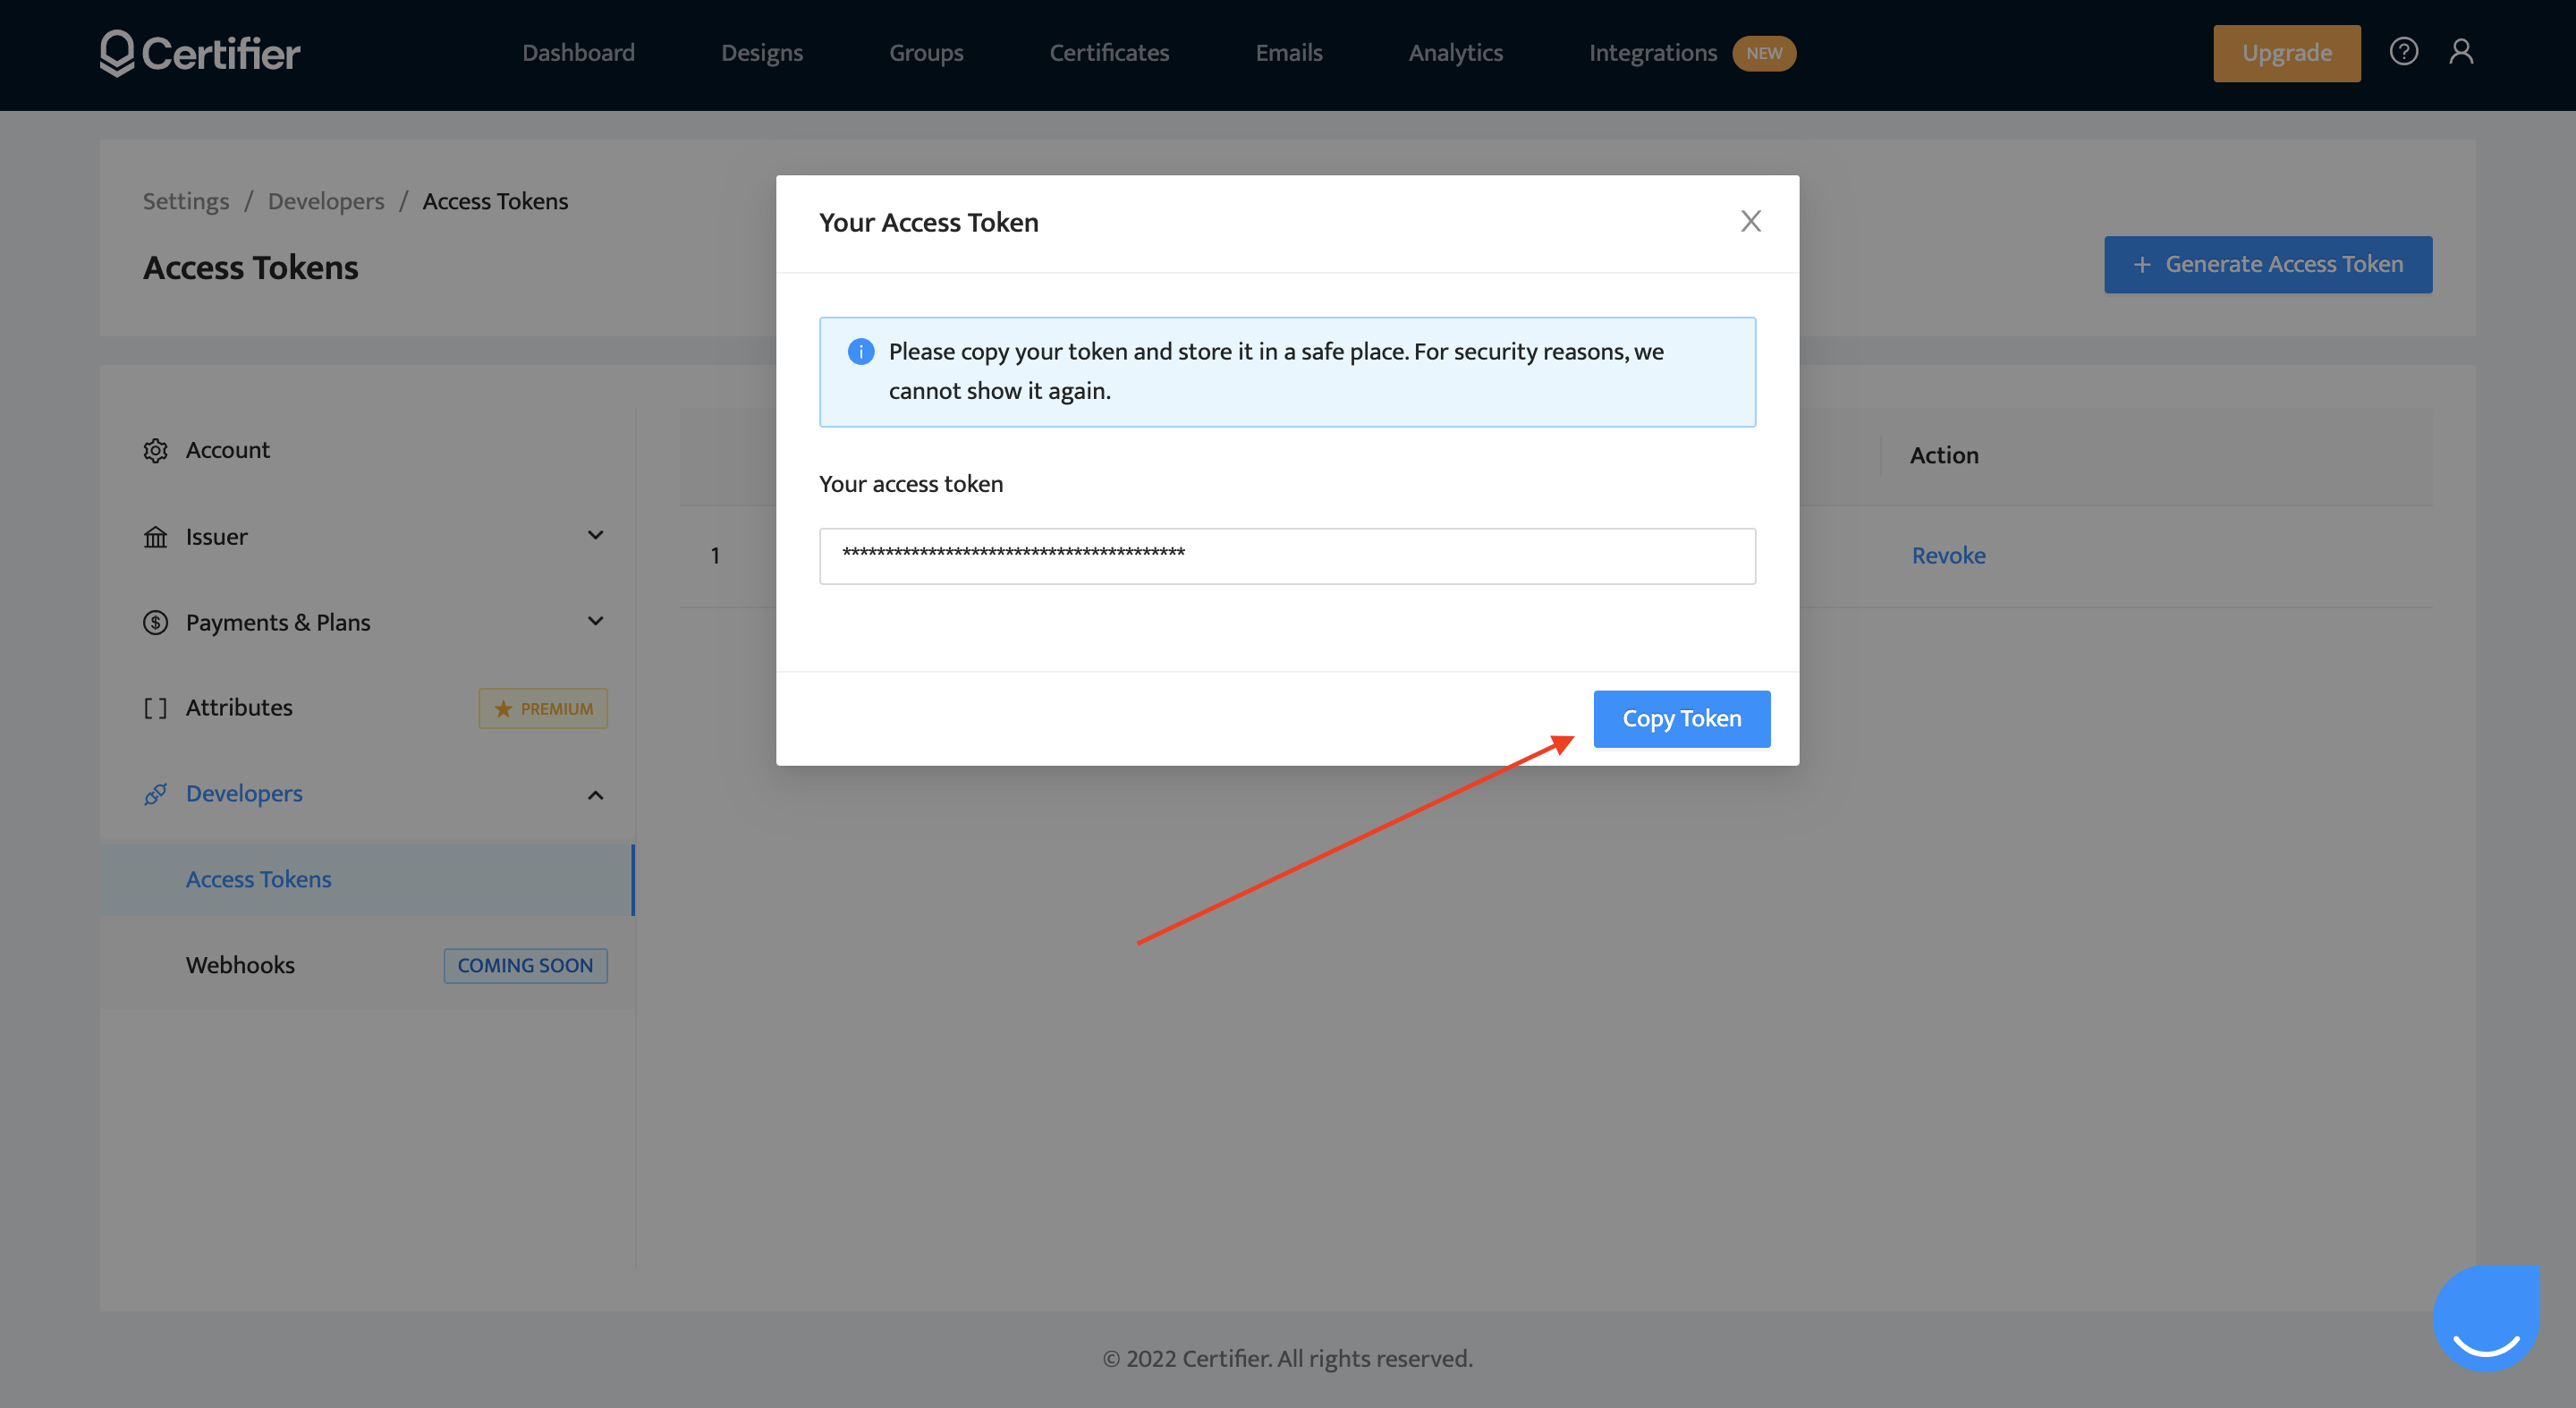
Task: Open the chat support bubble
Action: coord(2486,1319)
